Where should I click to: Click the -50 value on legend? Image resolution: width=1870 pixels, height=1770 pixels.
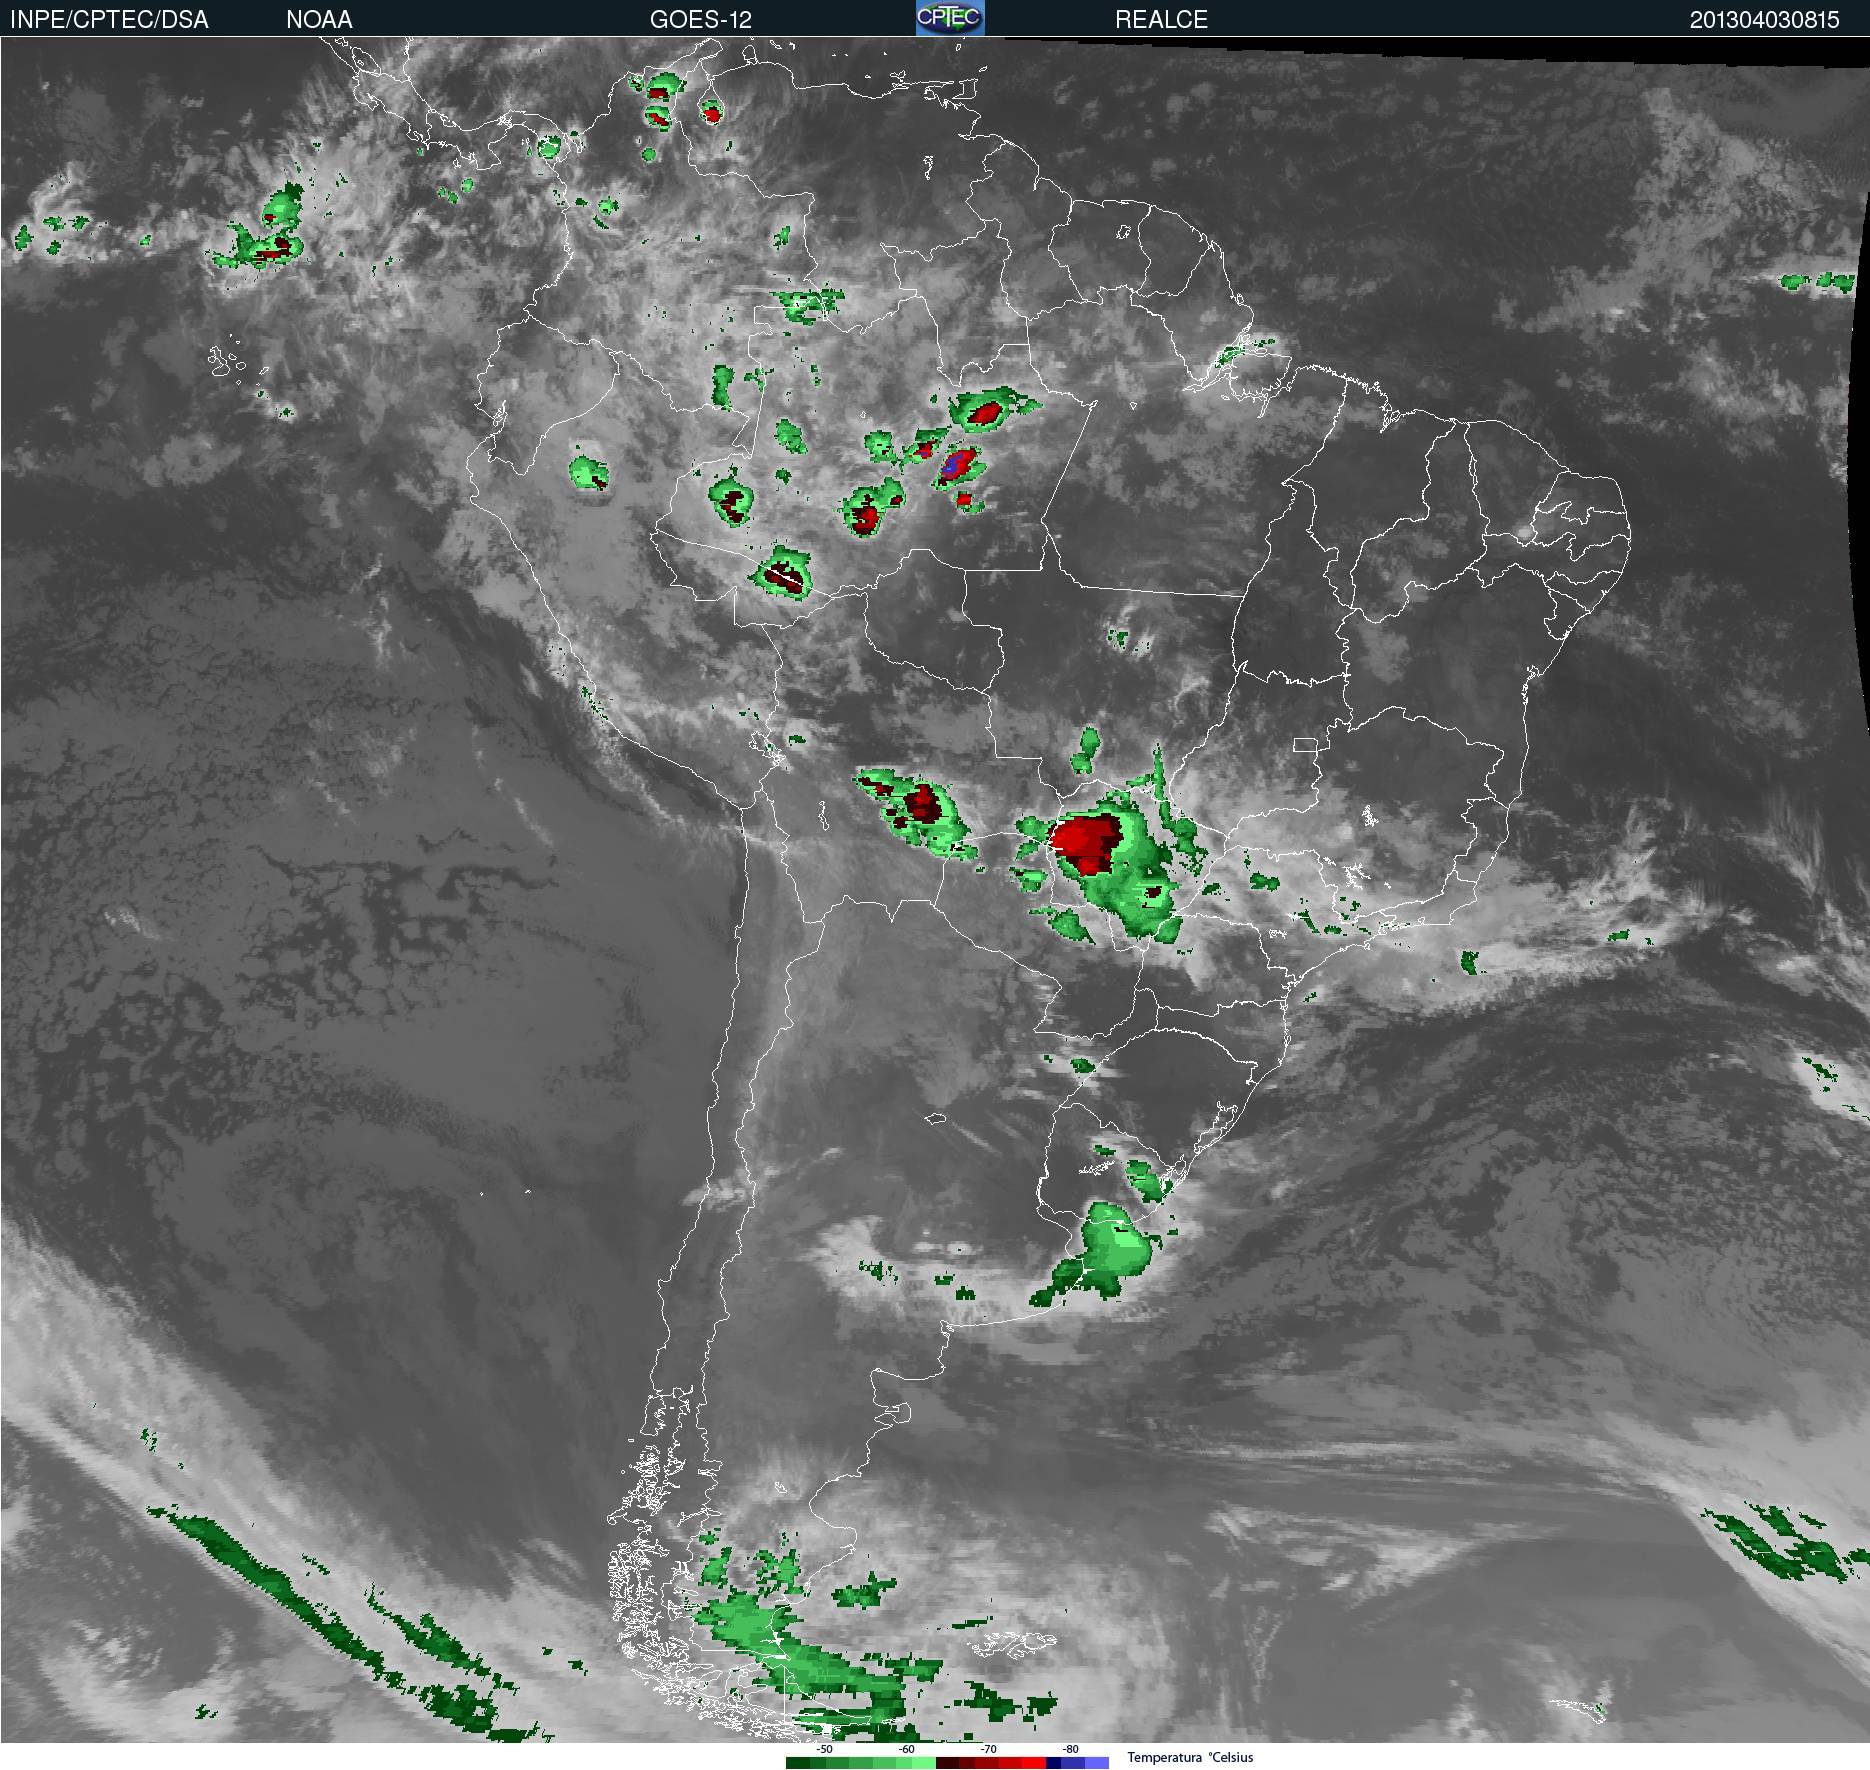pos(825,1749)
